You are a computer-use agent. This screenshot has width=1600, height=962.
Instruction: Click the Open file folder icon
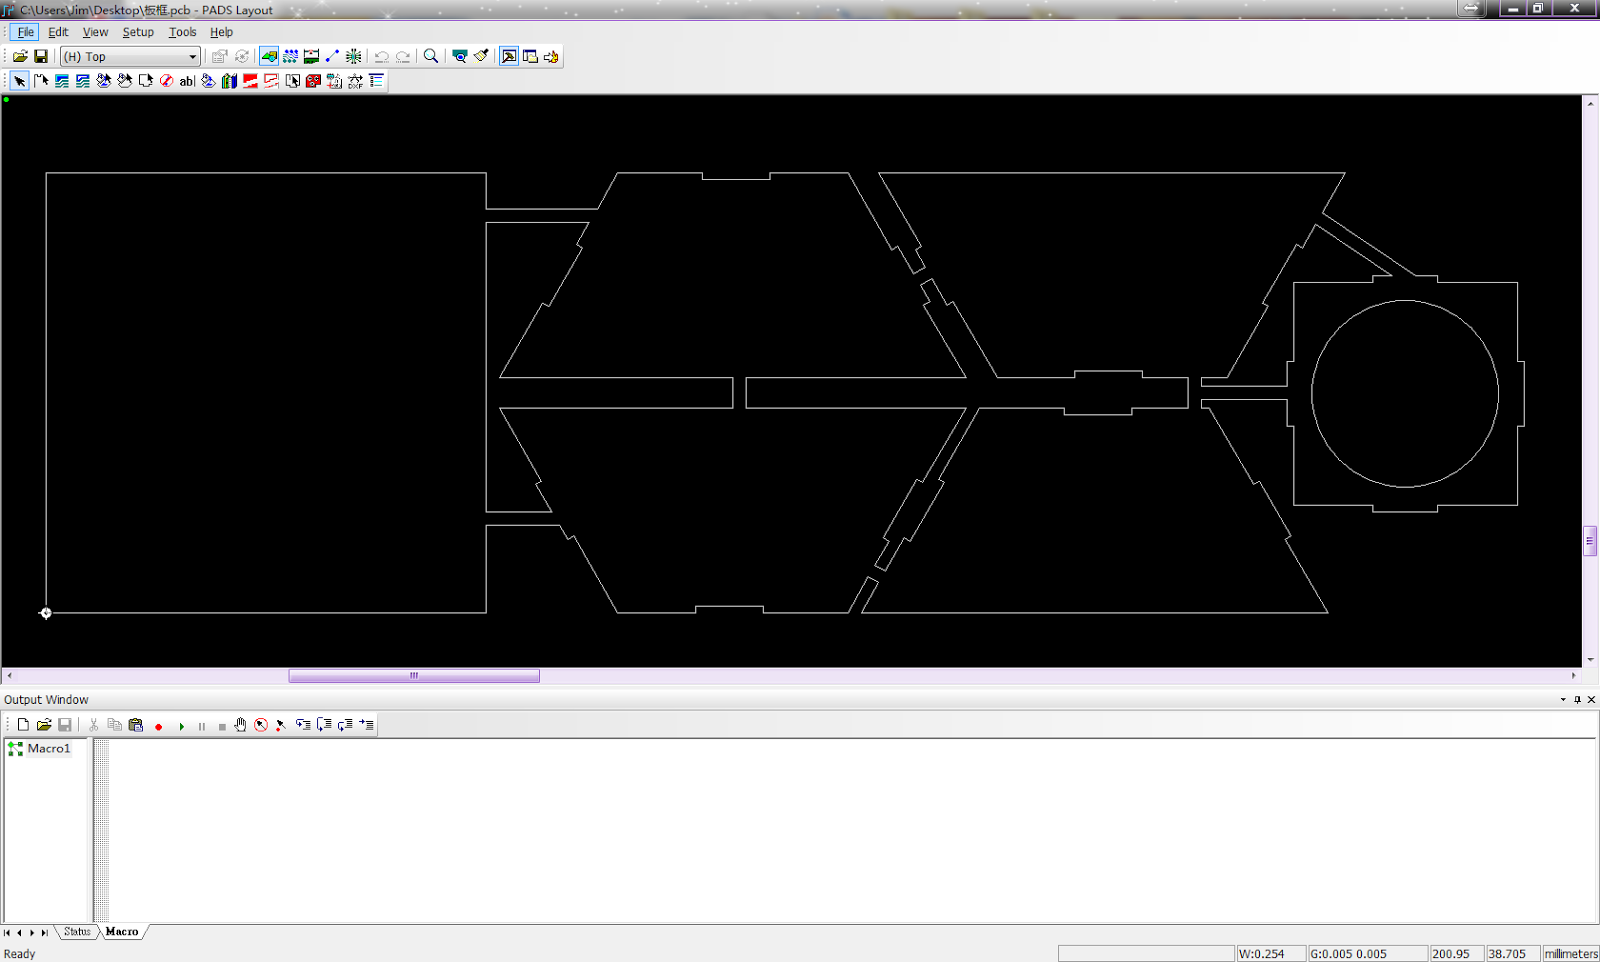click(x=20, y=57)
